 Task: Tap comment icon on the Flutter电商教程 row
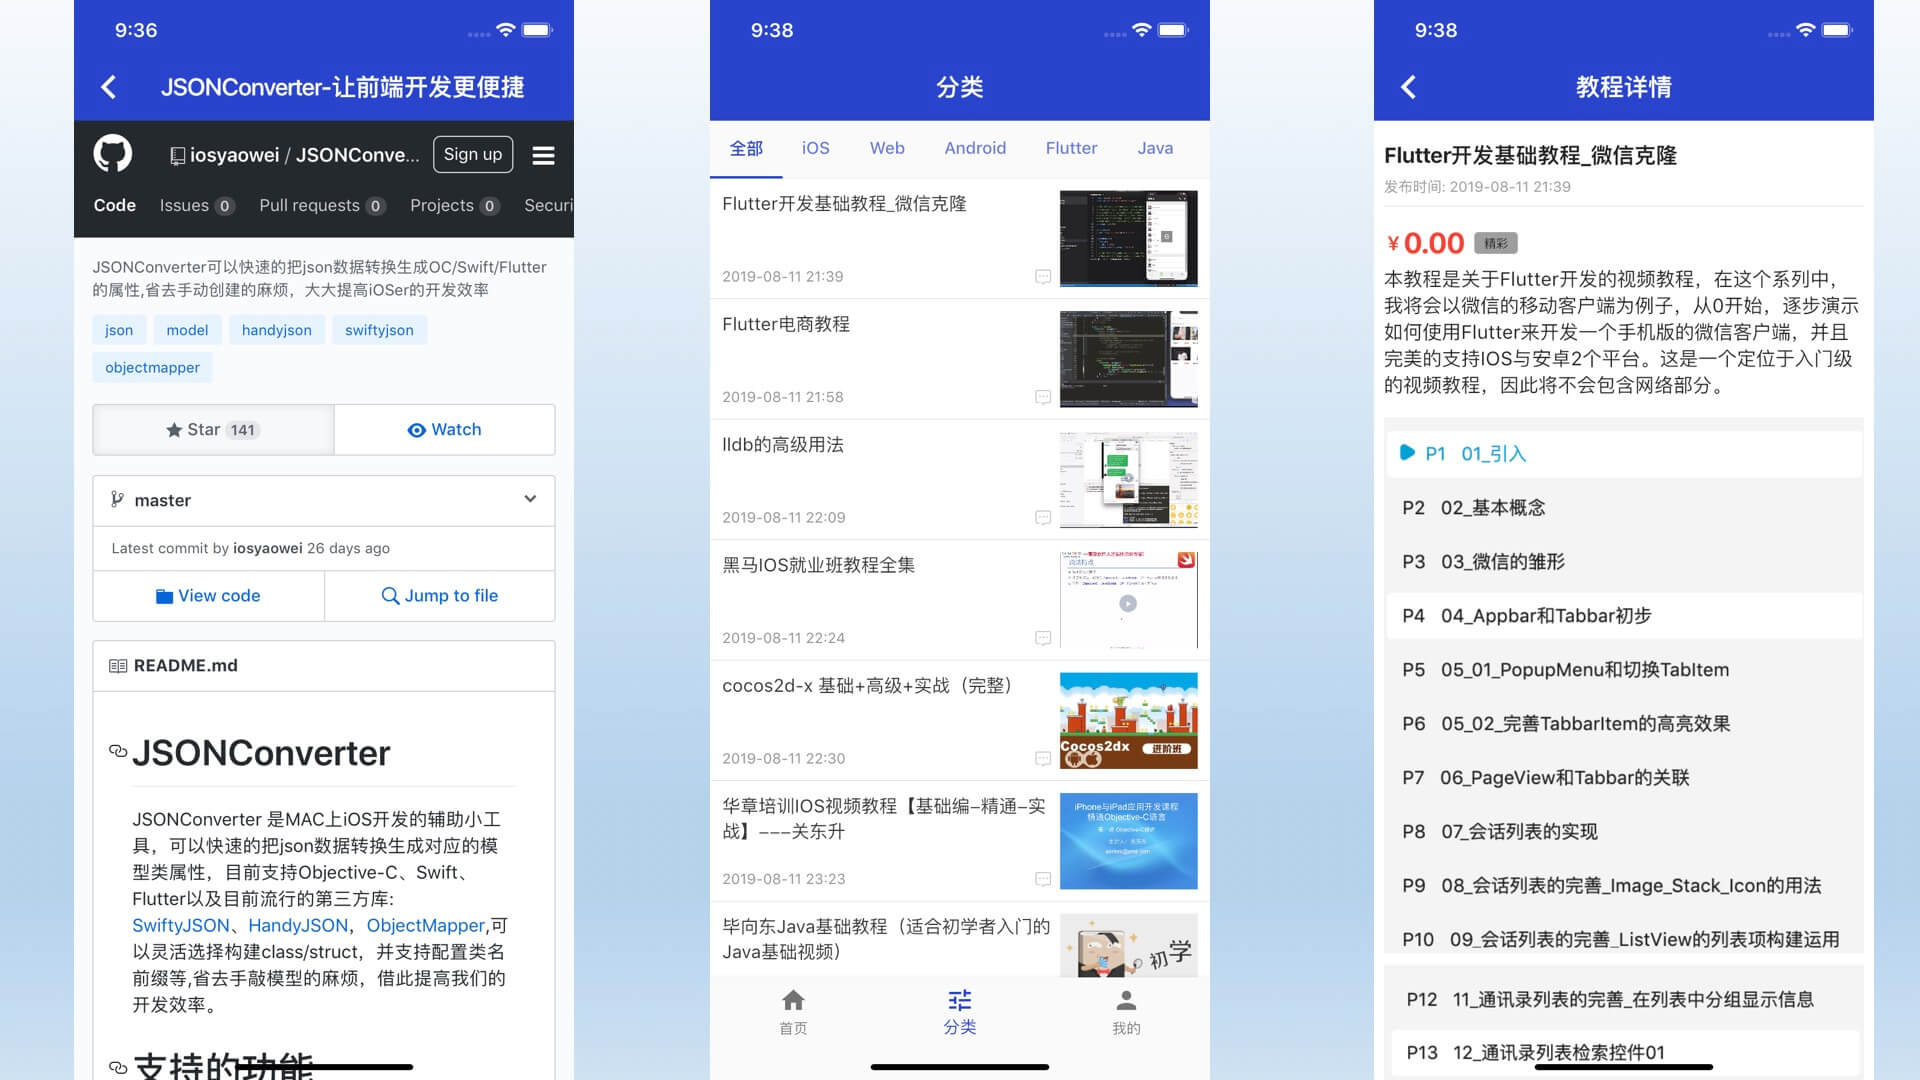tap(1043, 397)
